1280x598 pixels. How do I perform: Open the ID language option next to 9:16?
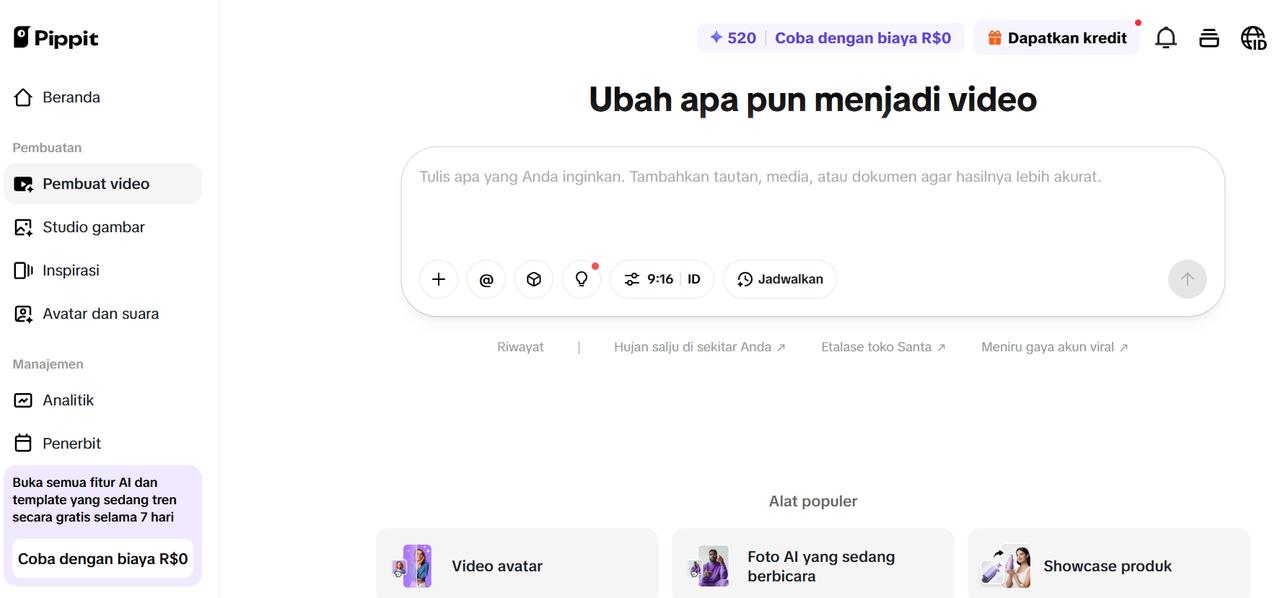[693, 279]
